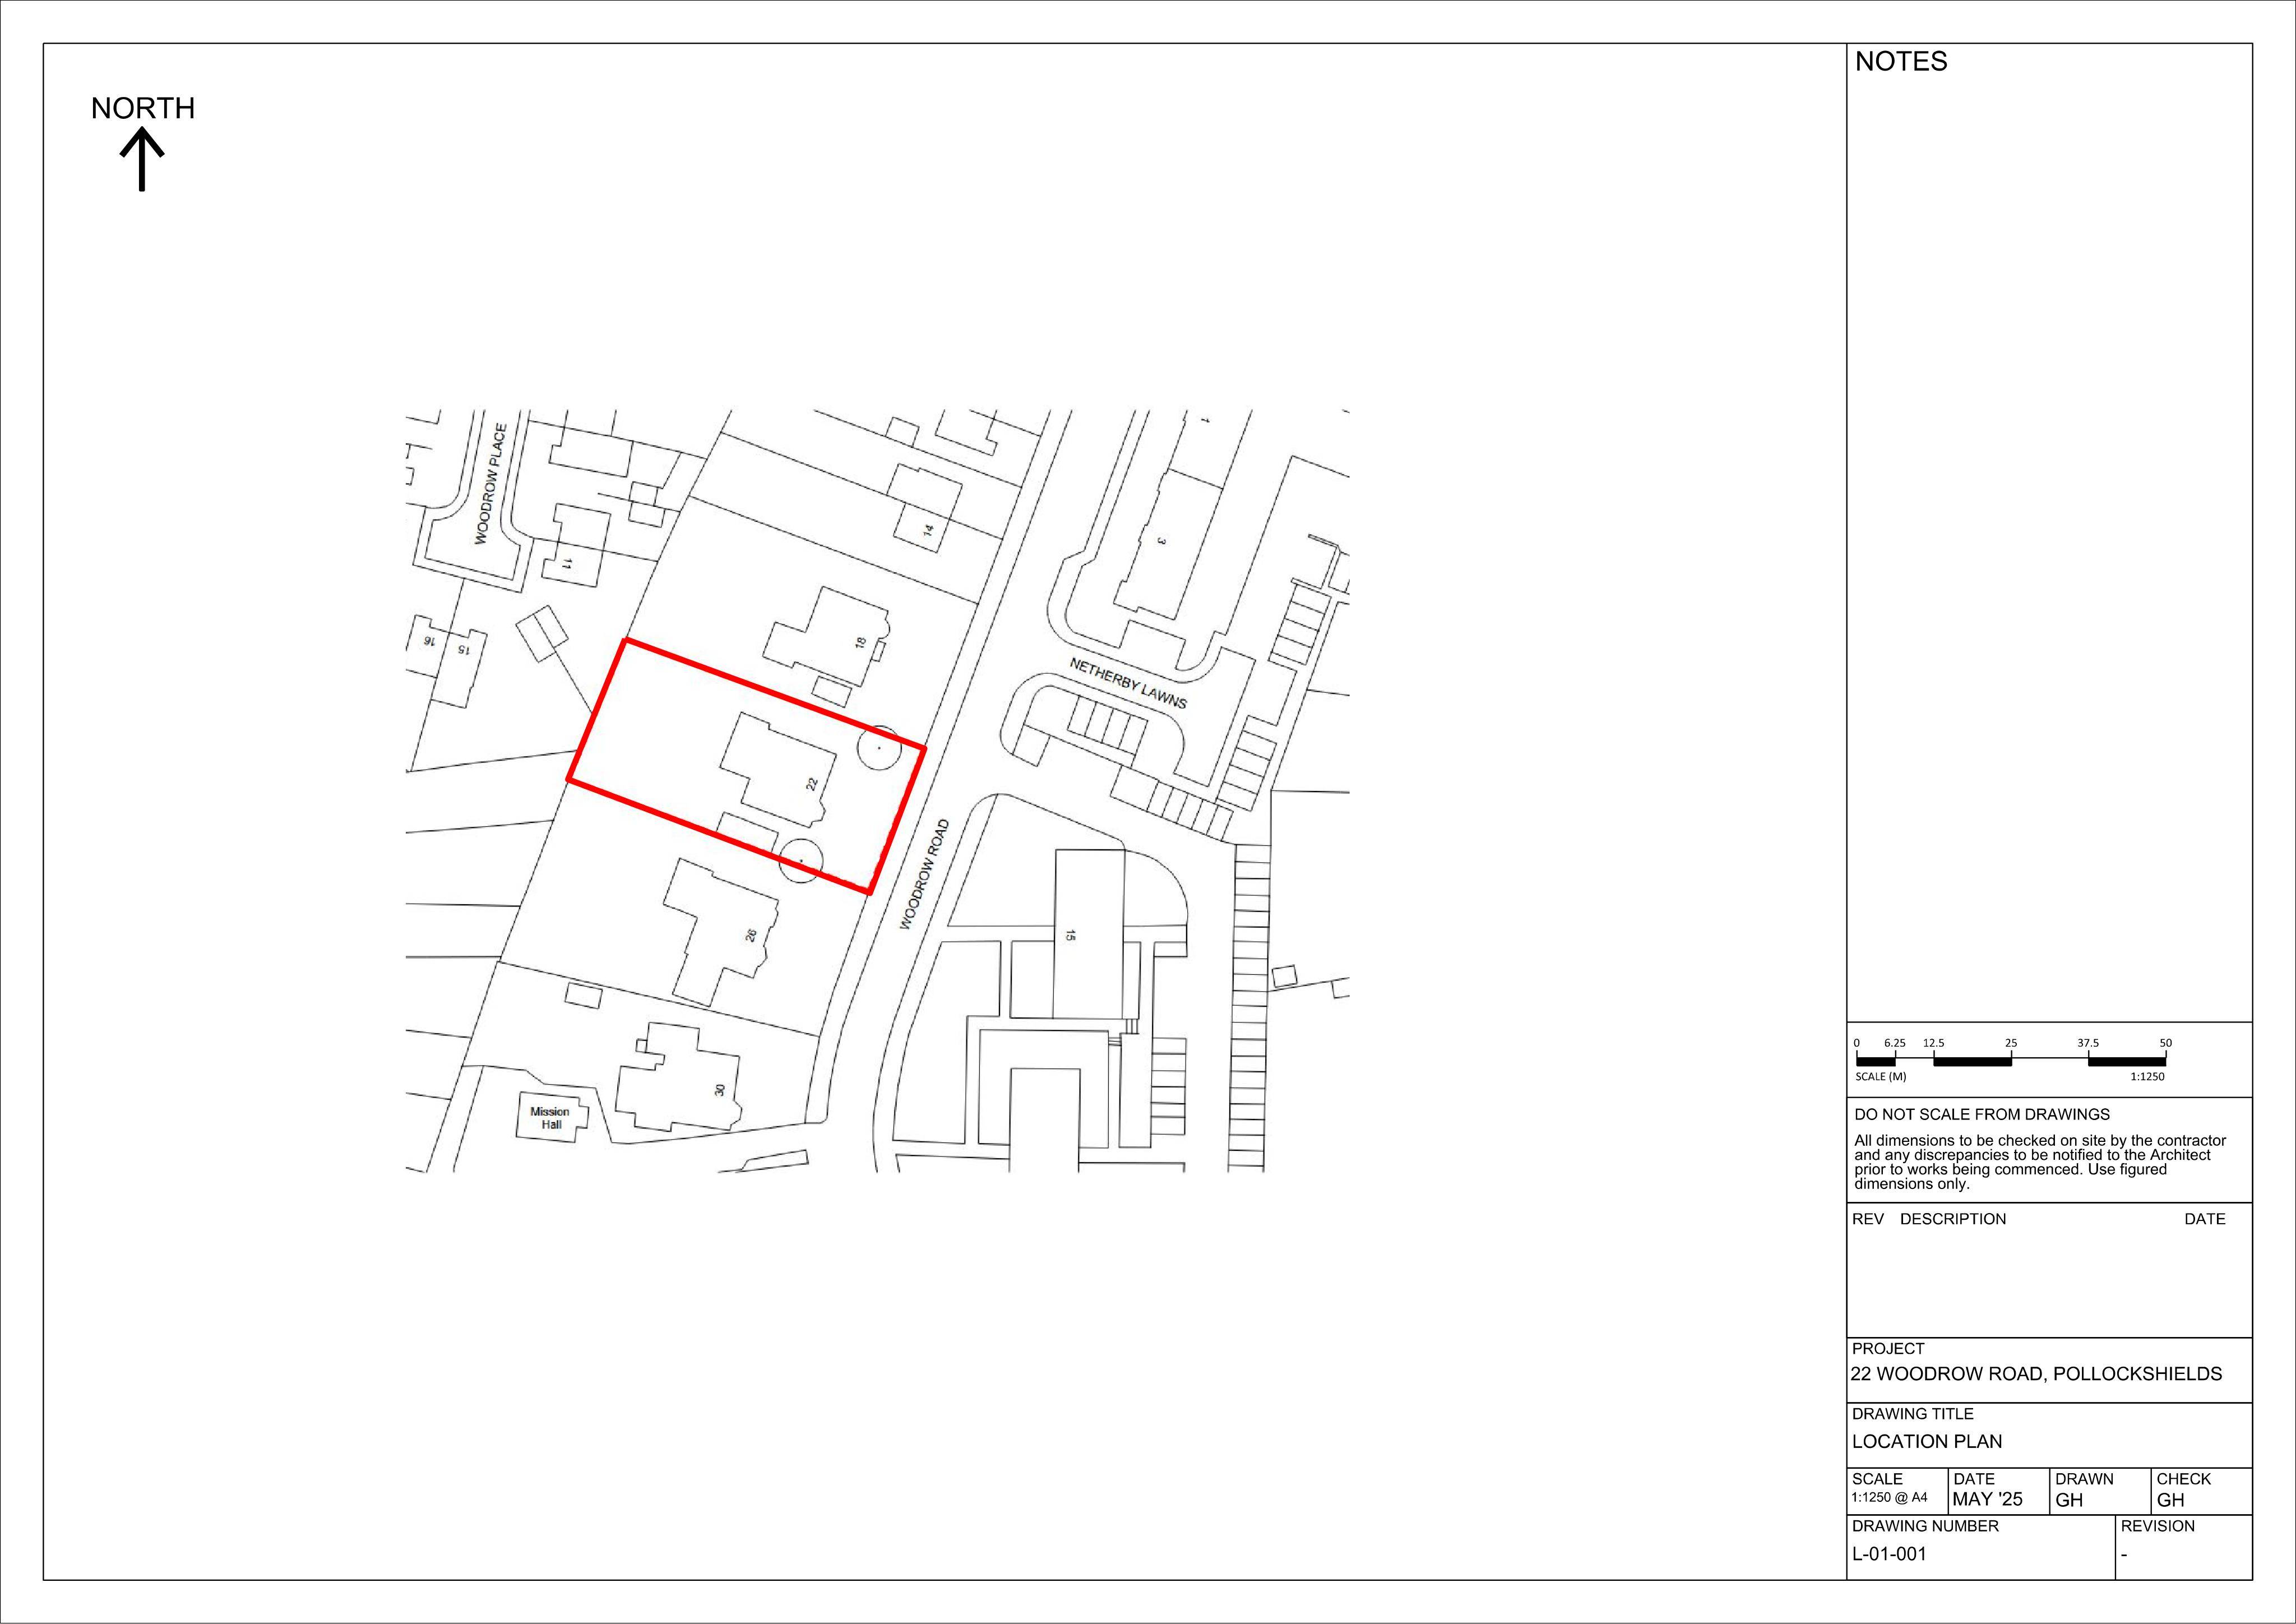2296x1624 pixels.
Task: Click house number 30 on the map
Action: (x=720, y=1090)
